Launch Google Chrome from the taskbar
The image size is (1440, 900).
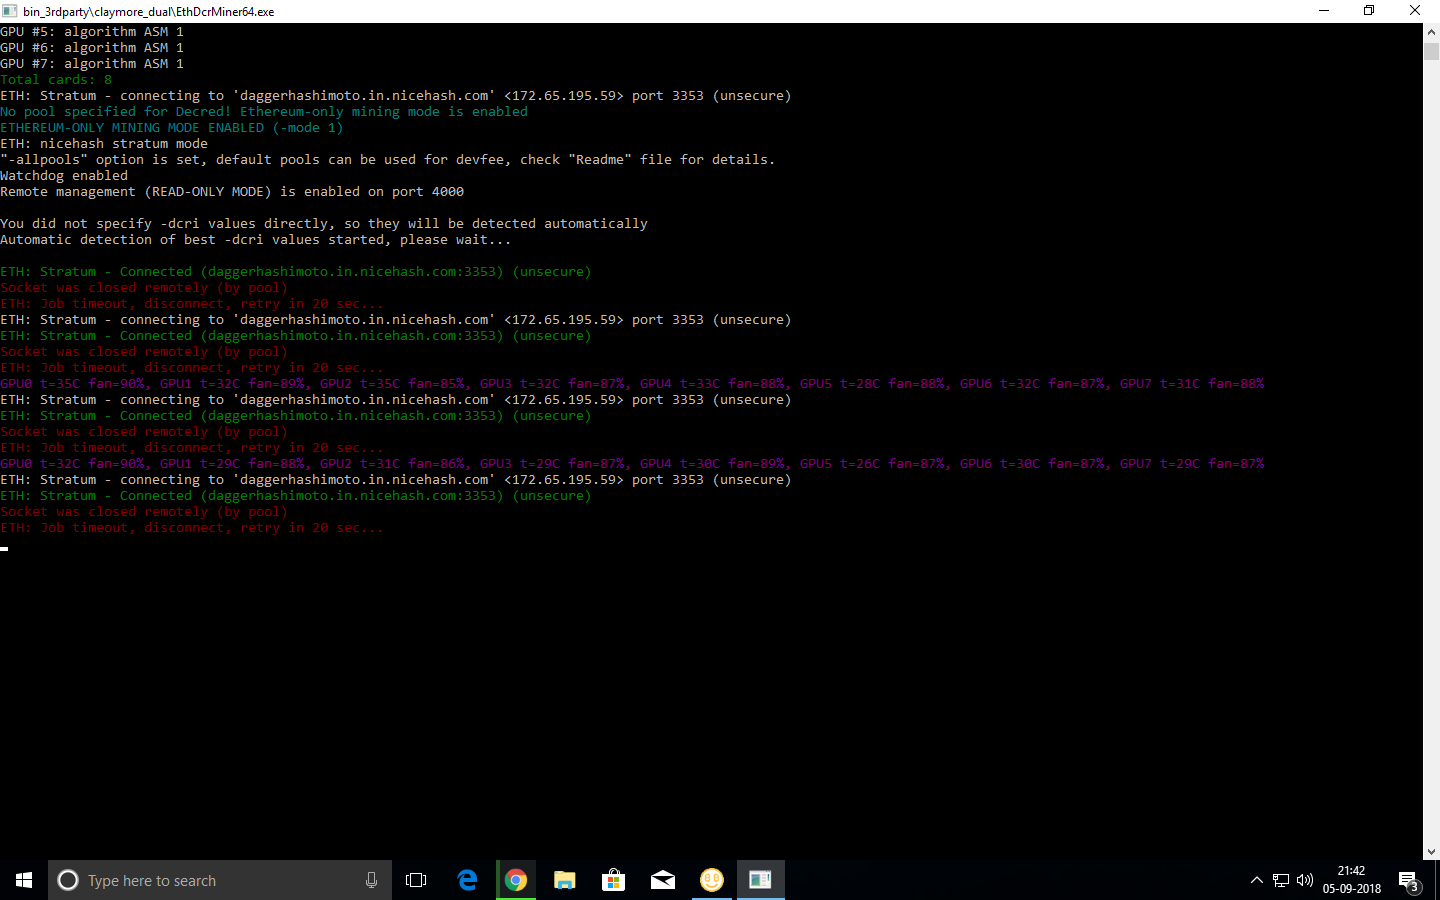coord(516,880)
